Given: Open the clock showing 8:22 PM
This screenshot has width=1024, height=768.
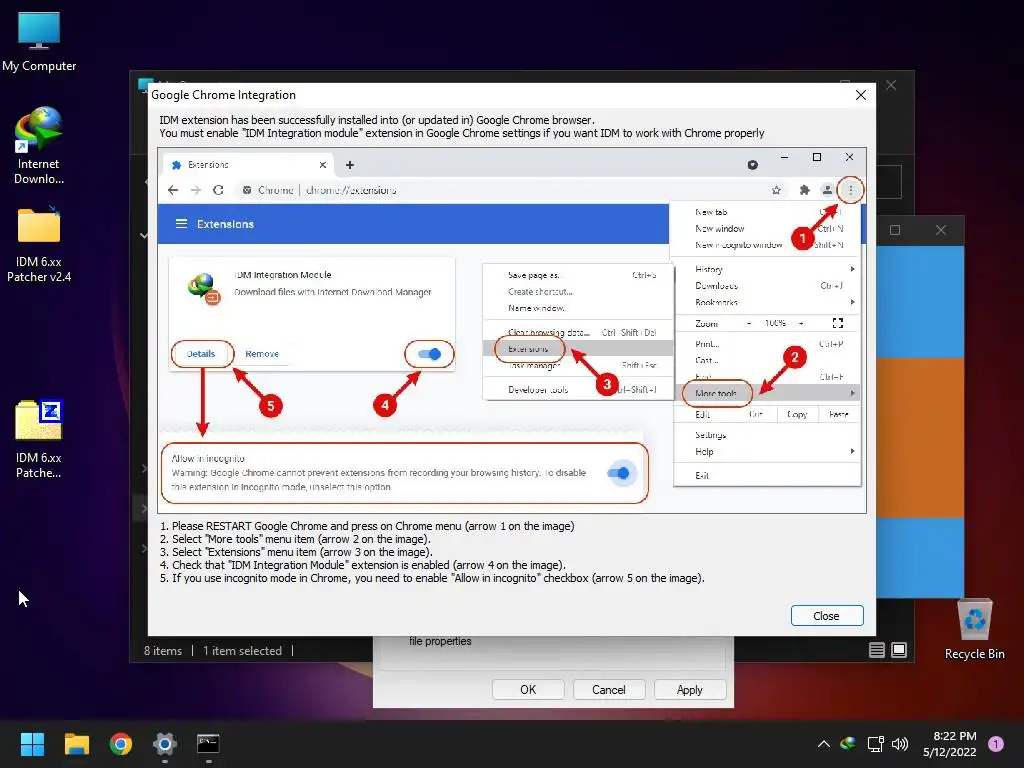Looking at the screenshot, I should [950, 744].
